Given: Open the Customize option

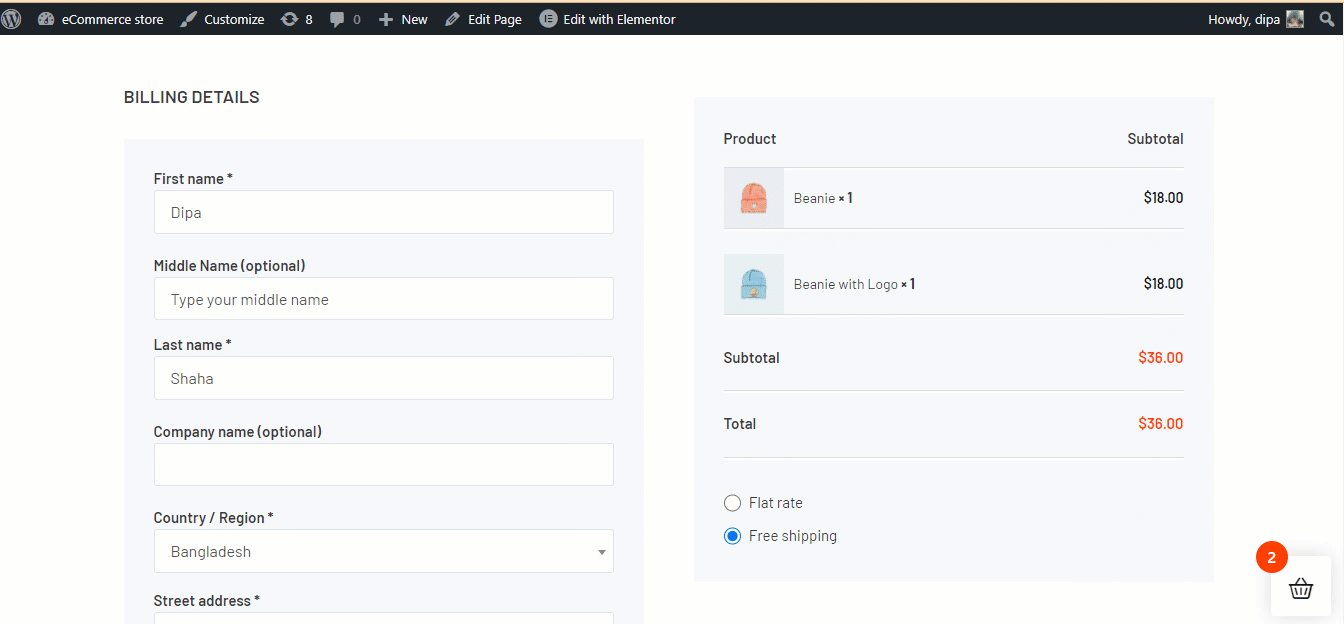Looking at the screenshot, I should click(222, 19).
